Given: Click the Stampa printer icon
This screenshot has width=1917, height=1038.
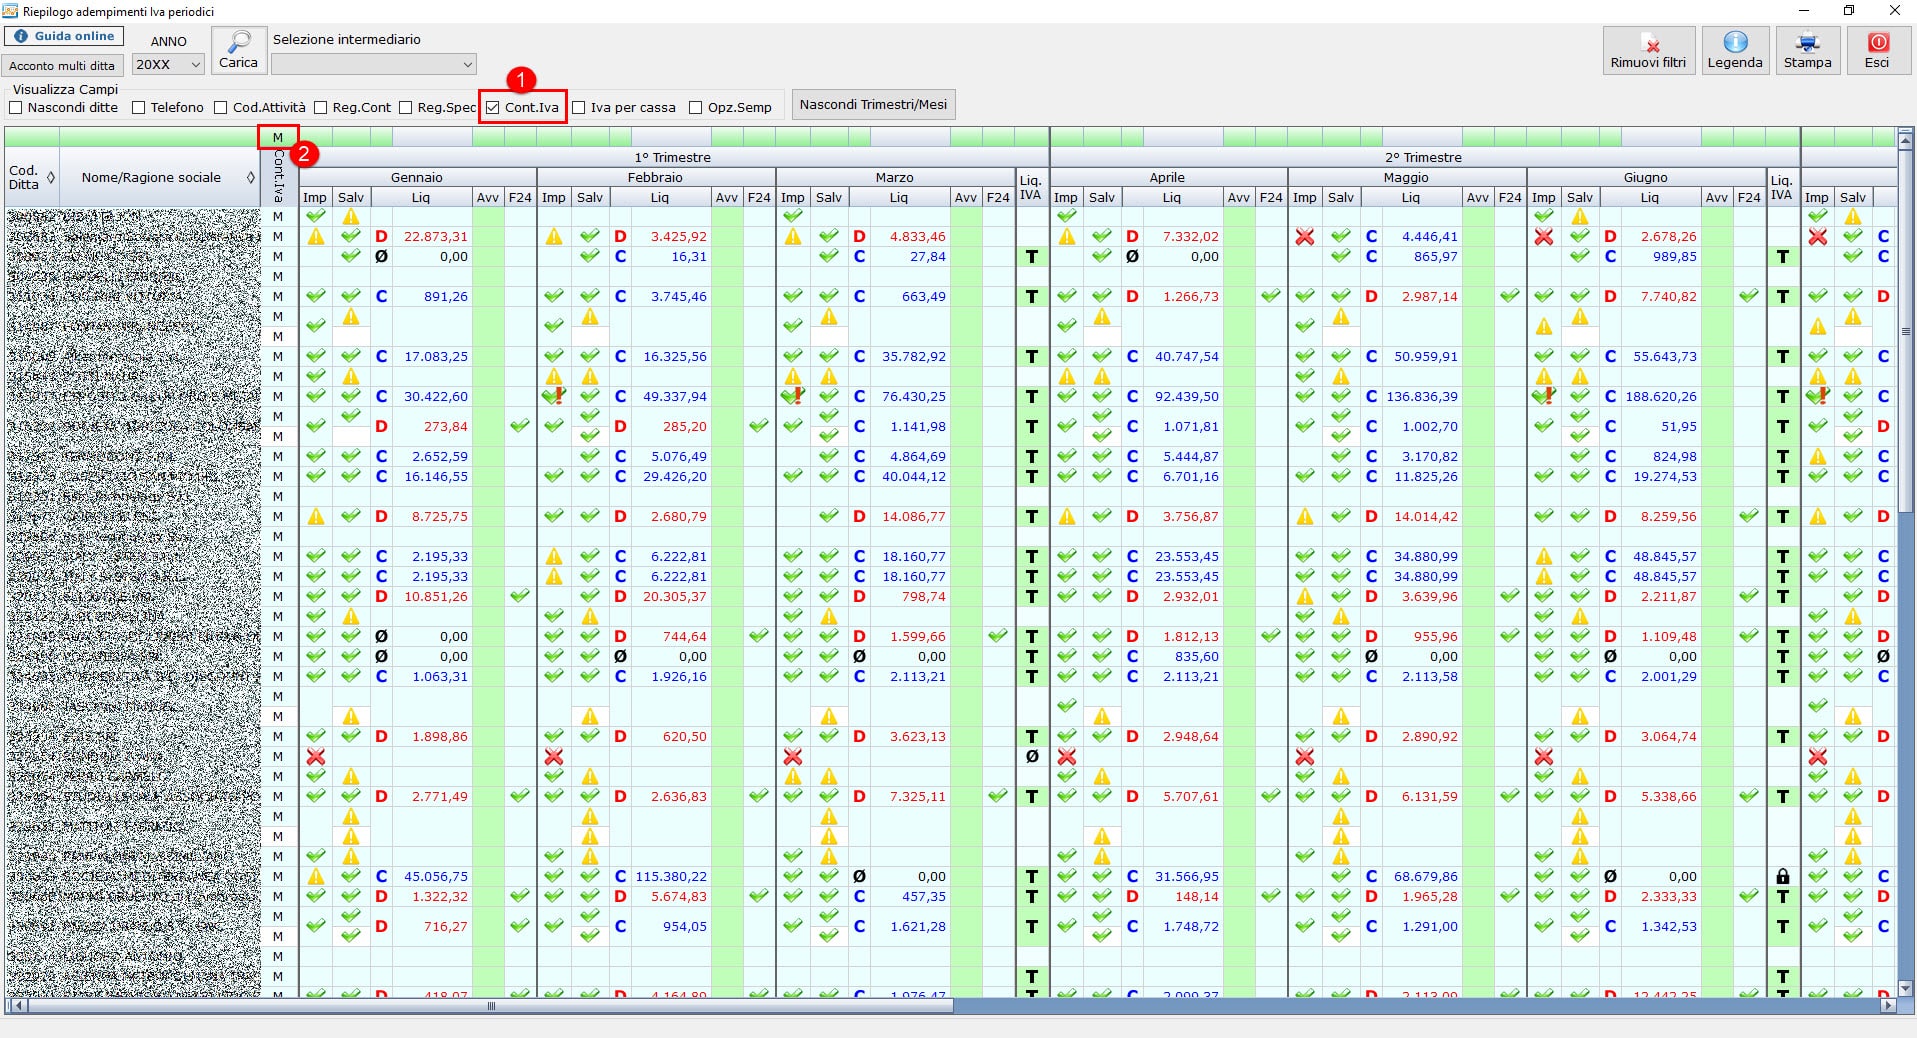Looking at the screenshot, I should [1807, 43].
